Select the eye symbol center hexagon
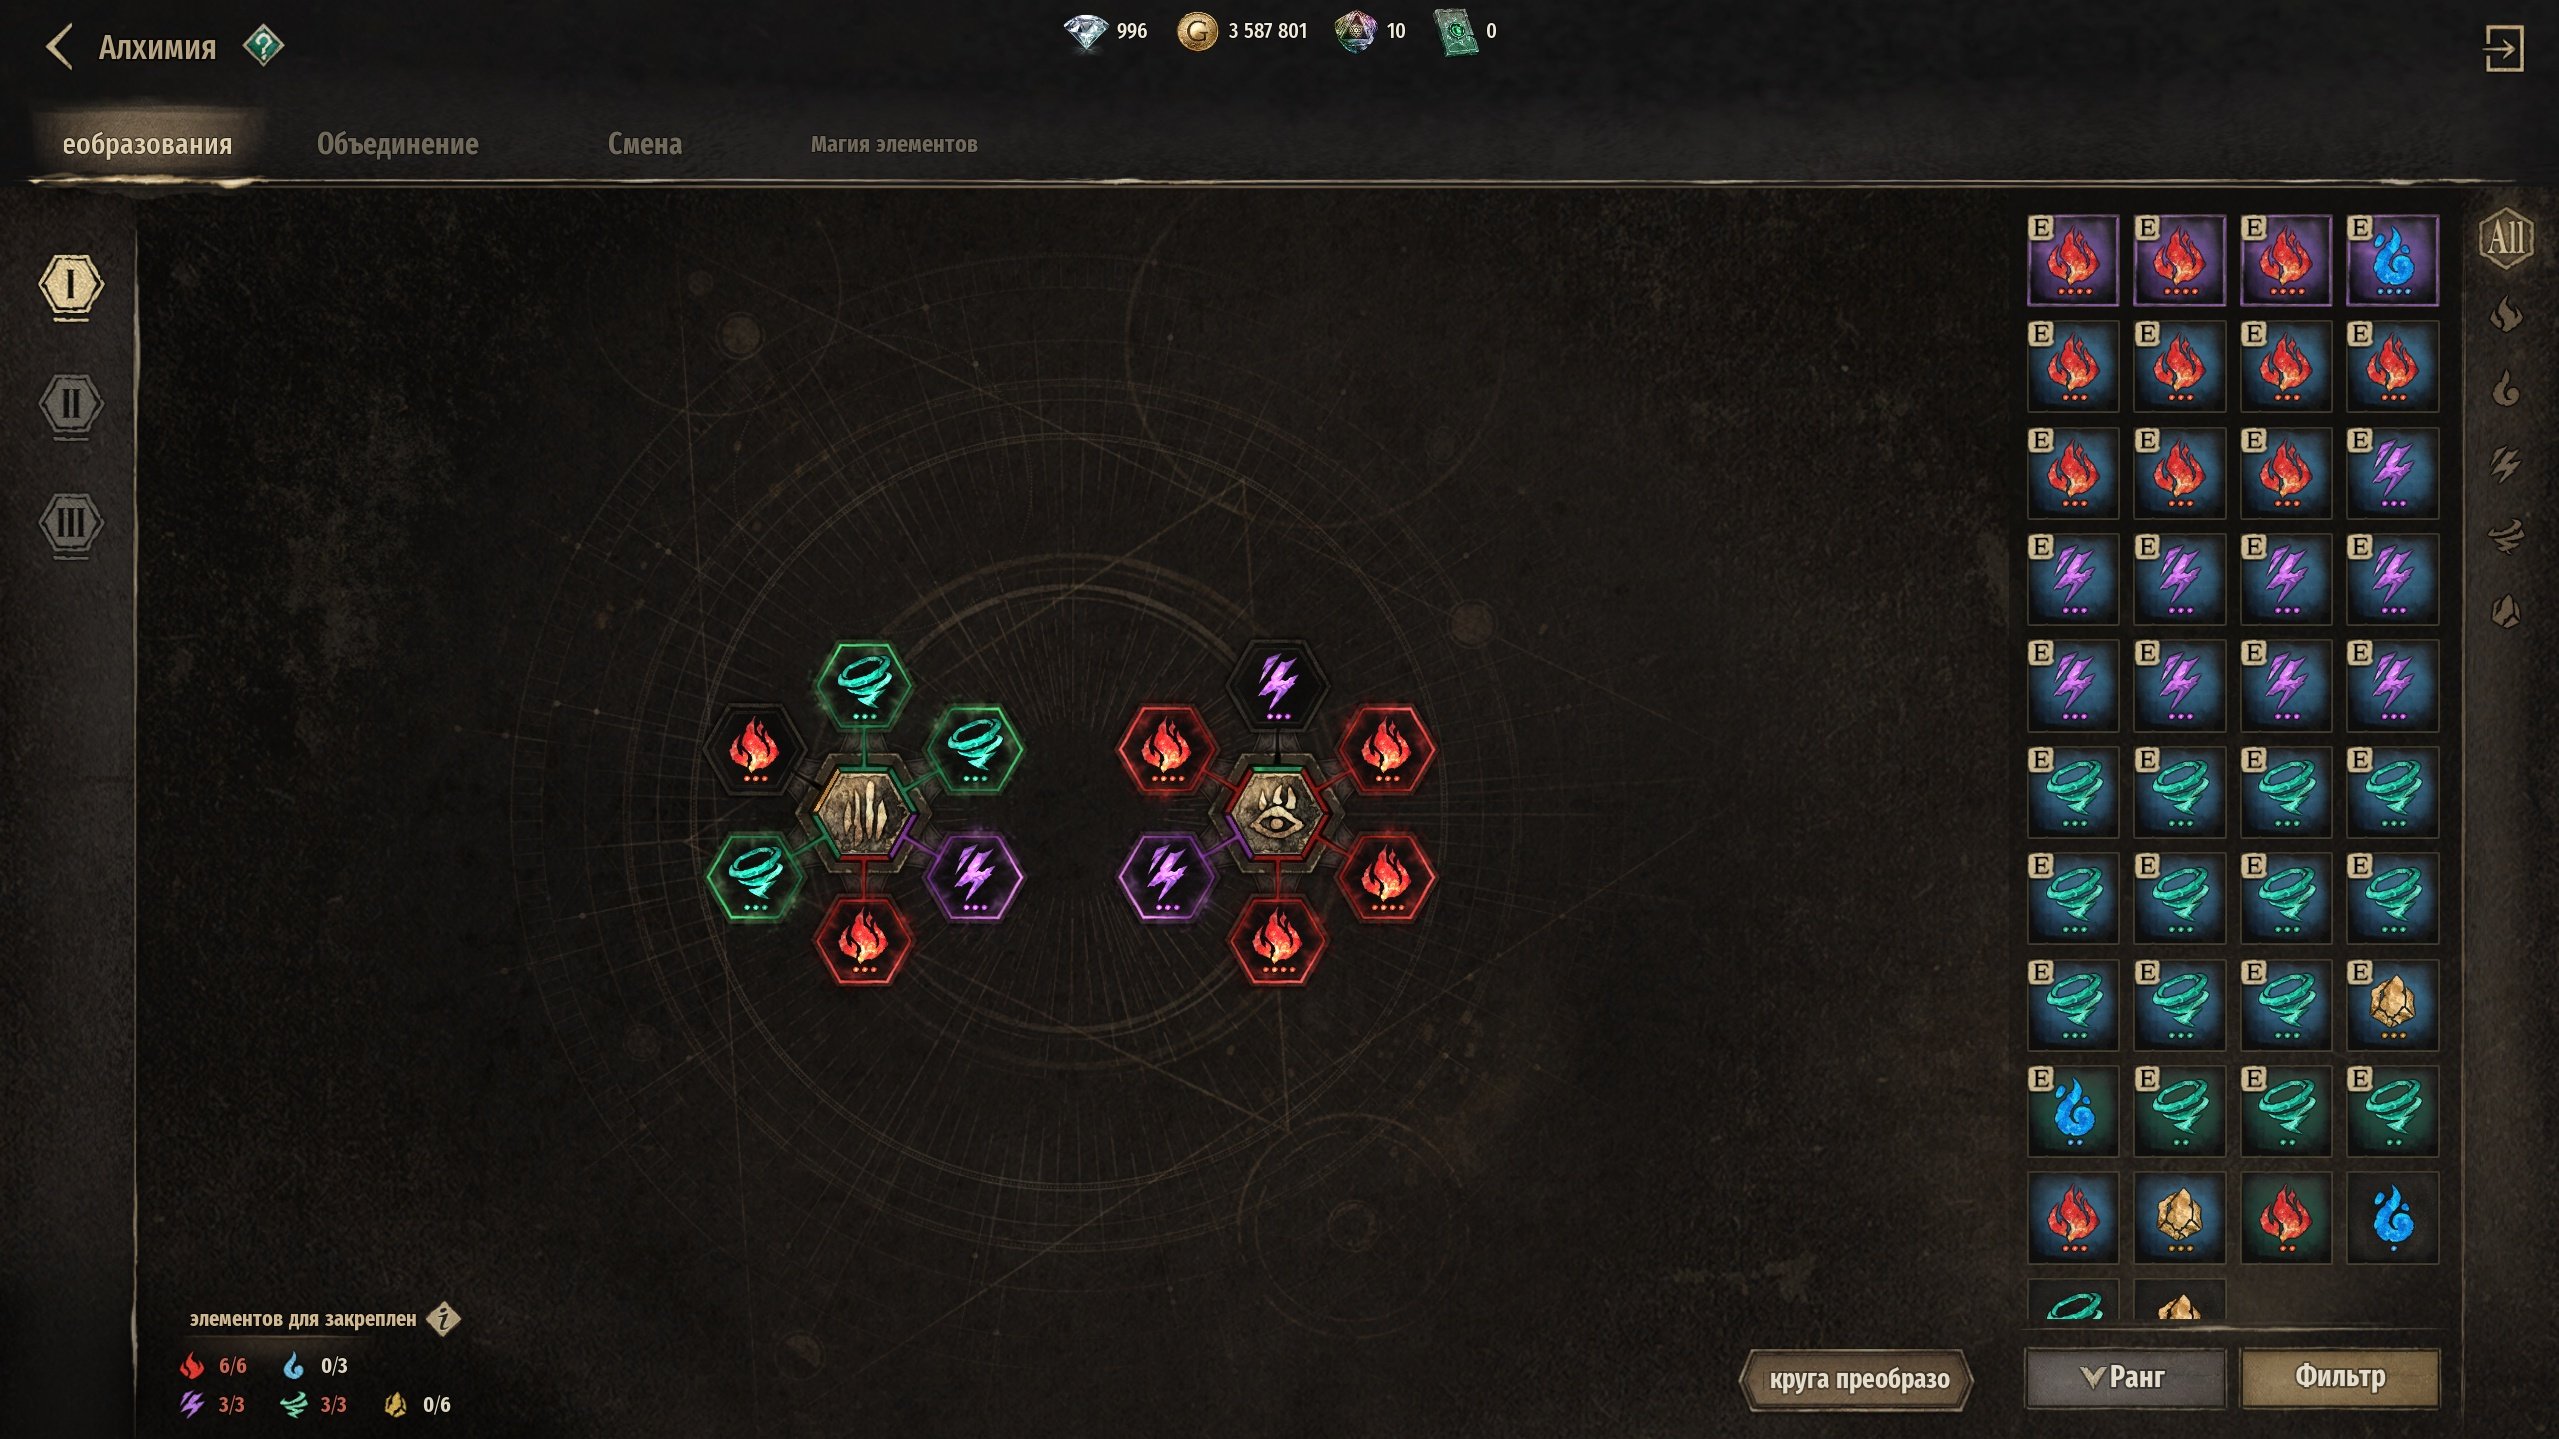Viewport: 2559px width, 1439px height. coord(1275,812)
